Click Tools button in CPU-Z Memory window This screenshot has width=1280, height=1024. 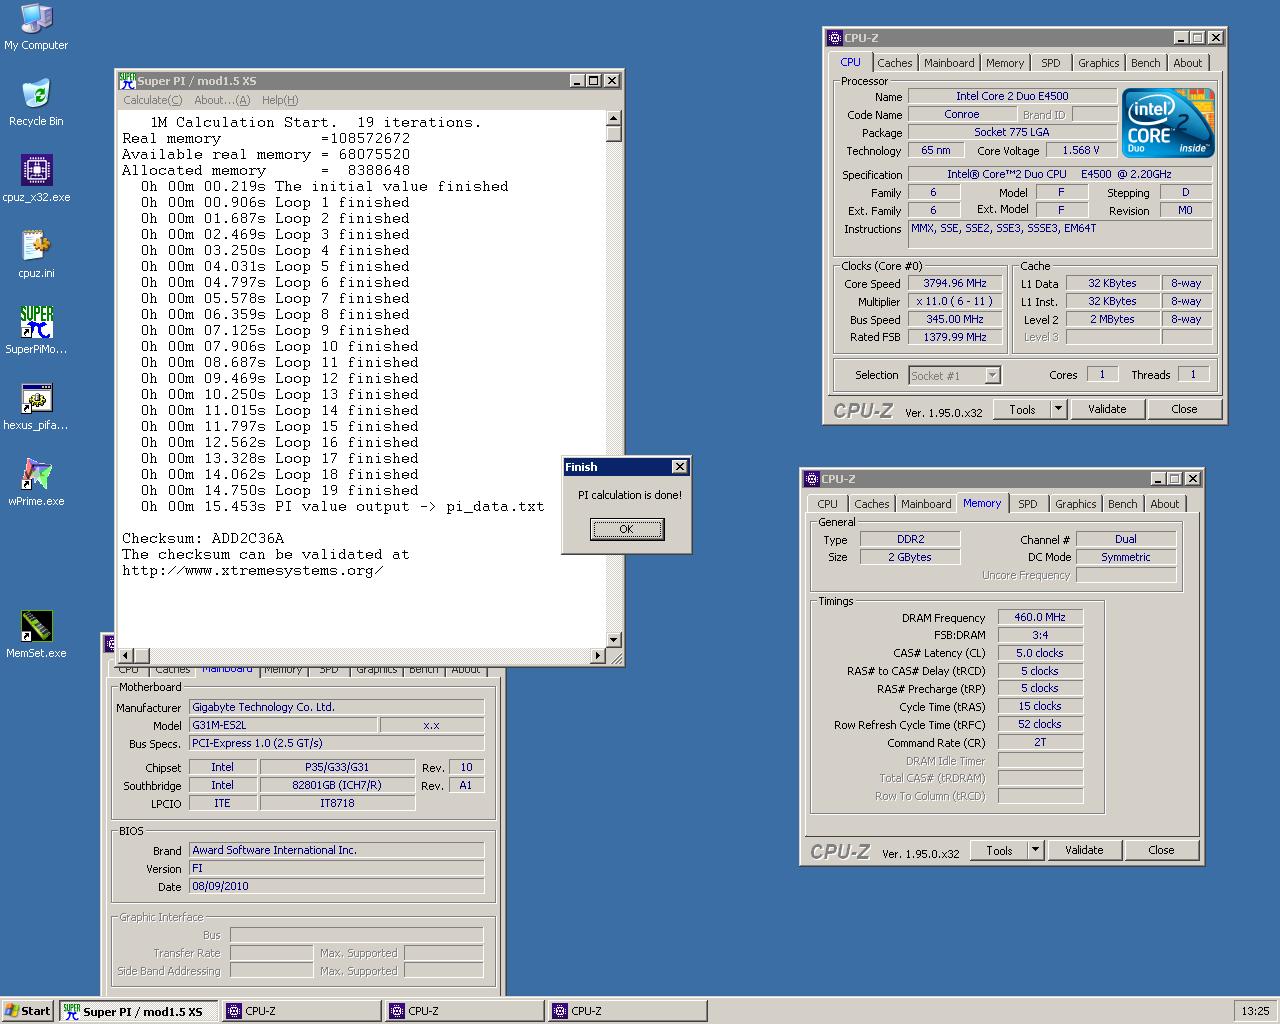click(999, 850)
